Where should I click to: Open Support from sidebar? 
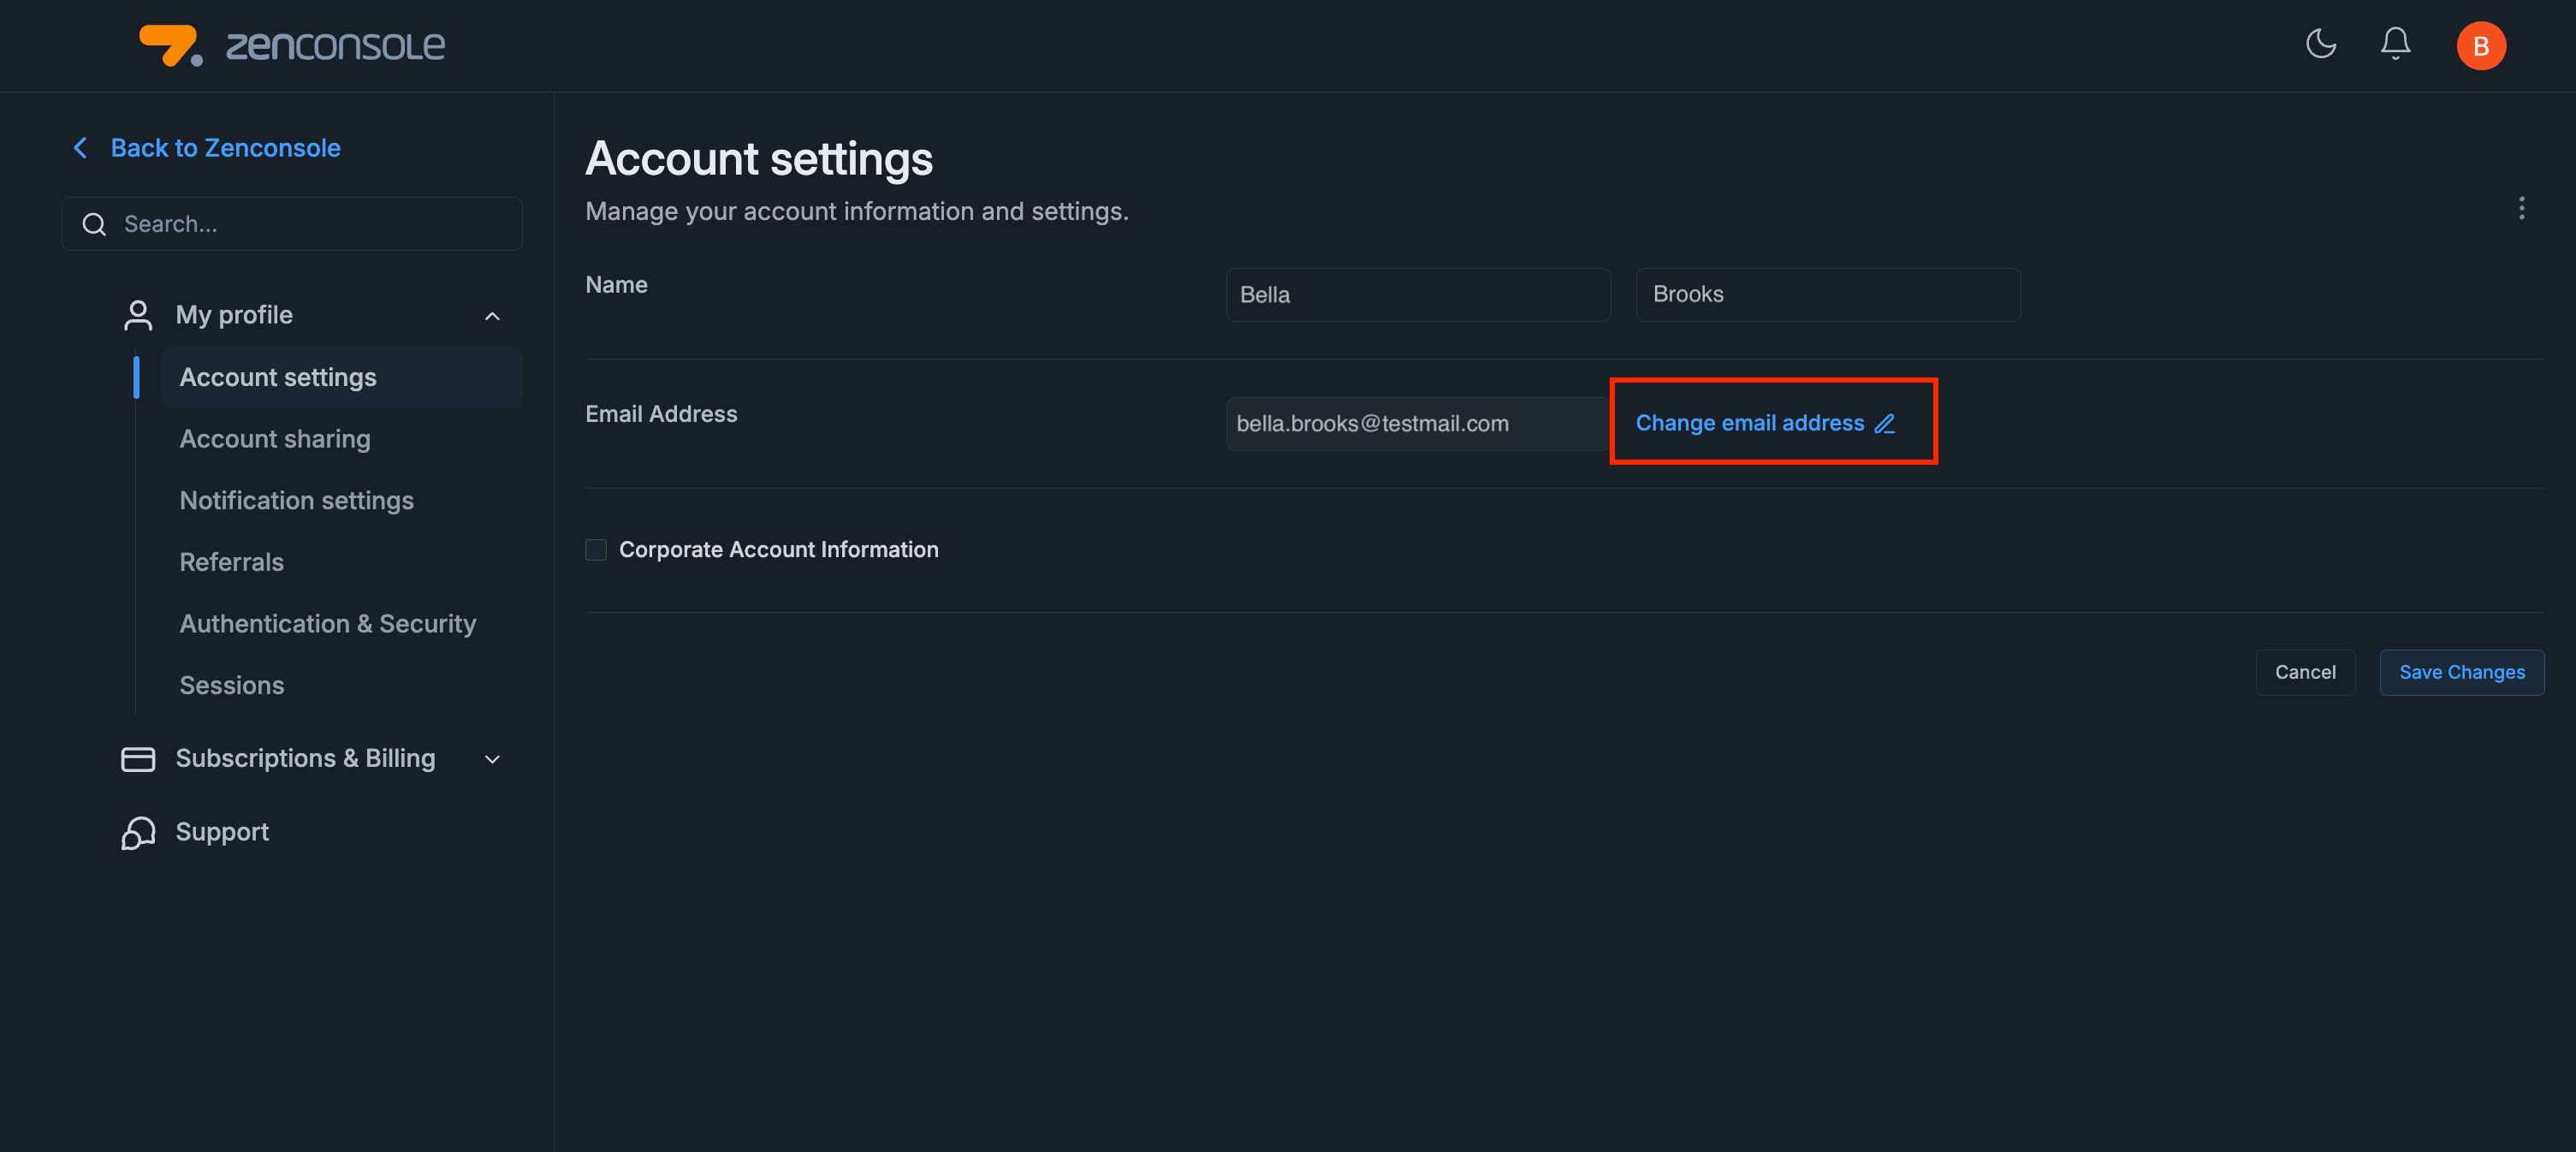coord(222,832)
